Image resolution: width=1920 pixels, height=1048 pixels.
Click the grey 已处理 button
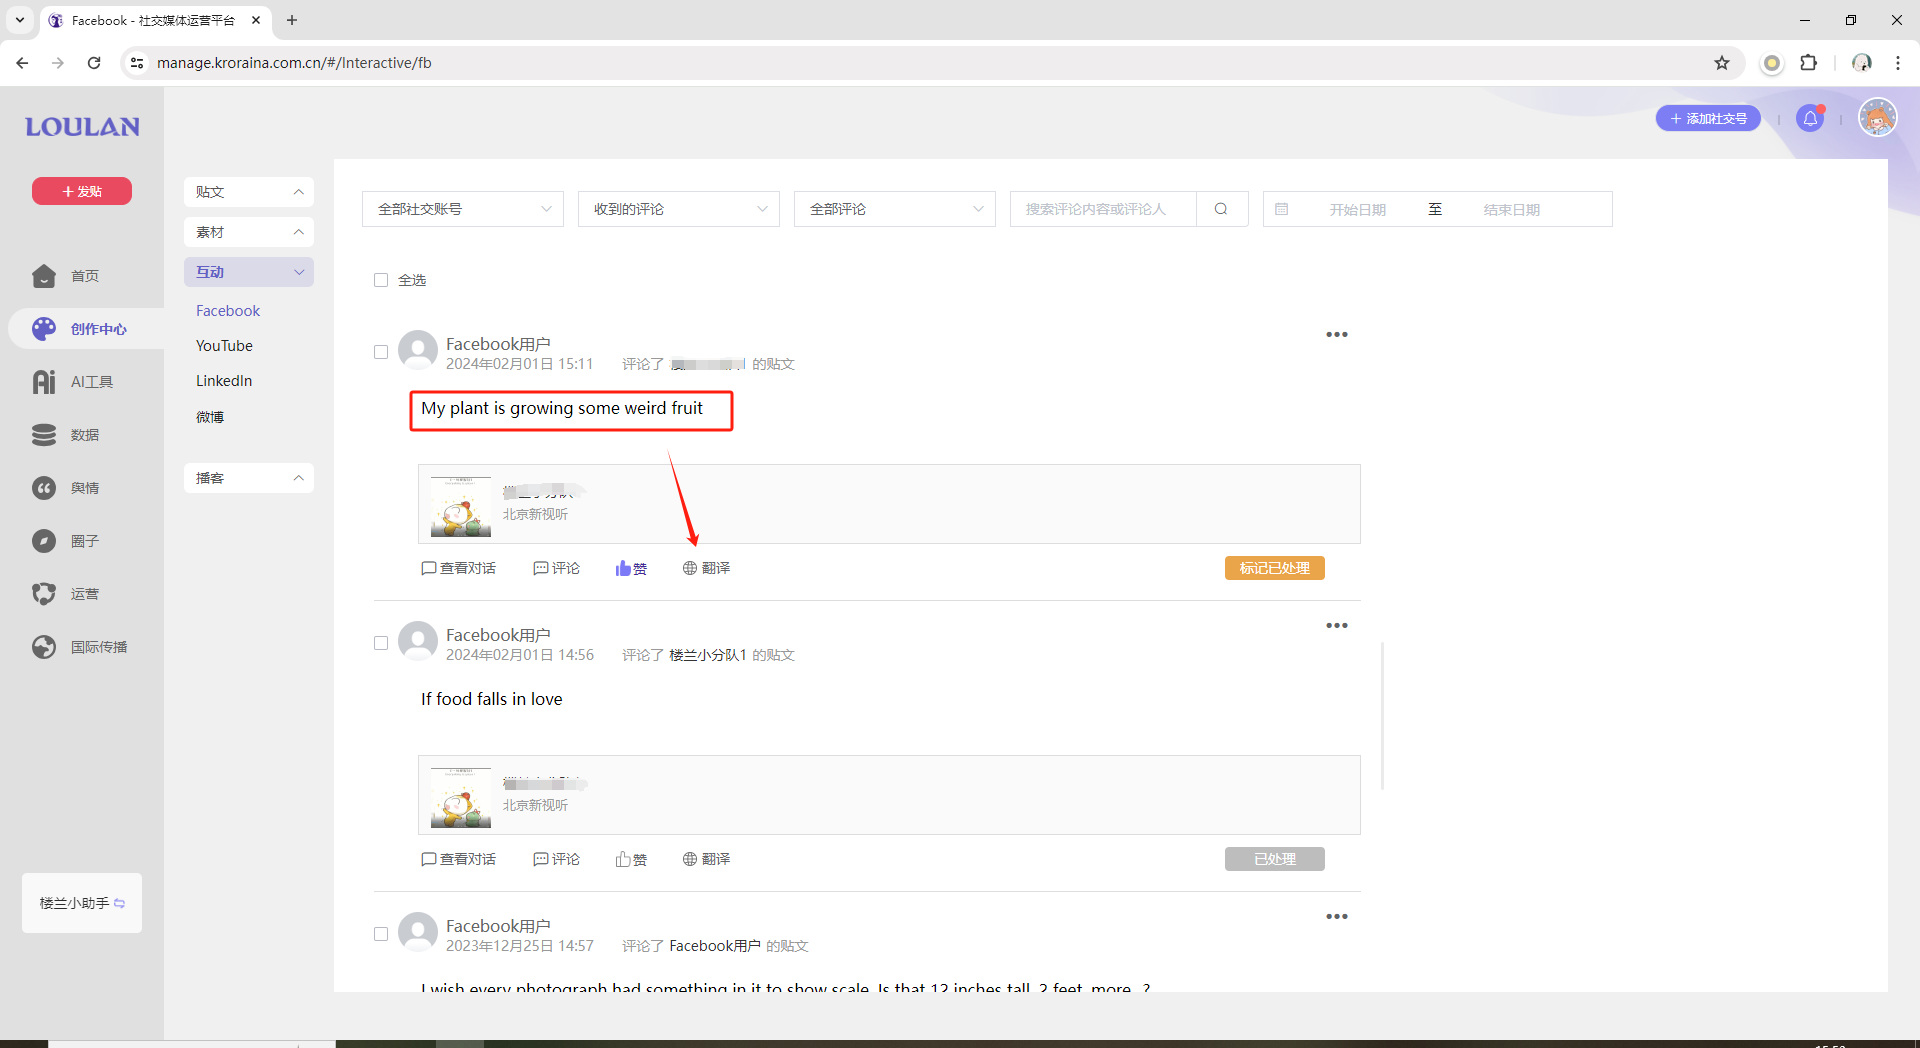click(x=1275, y=859)
